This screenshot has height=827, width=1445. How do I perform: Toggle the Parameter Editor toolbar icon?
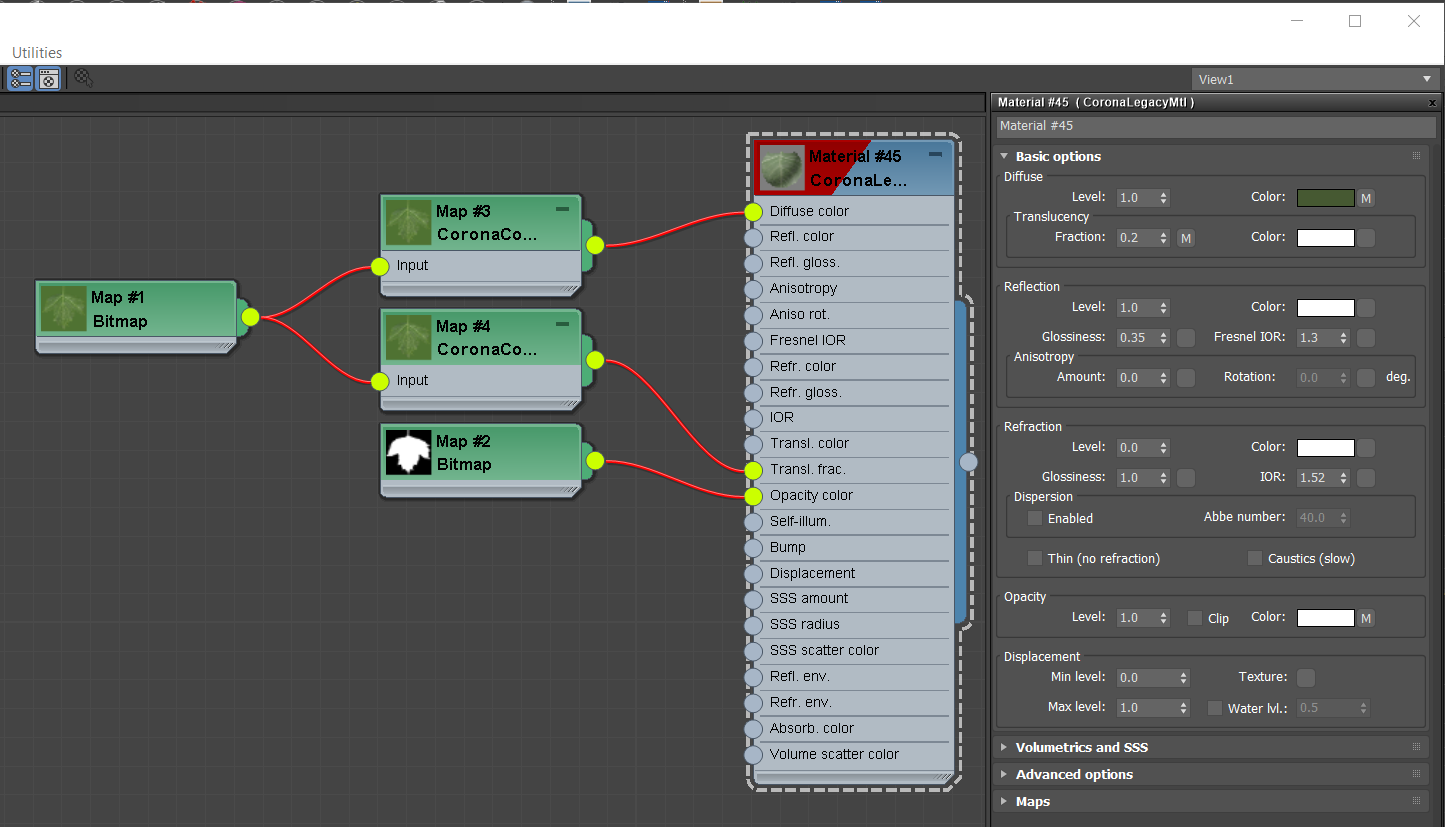48,79
